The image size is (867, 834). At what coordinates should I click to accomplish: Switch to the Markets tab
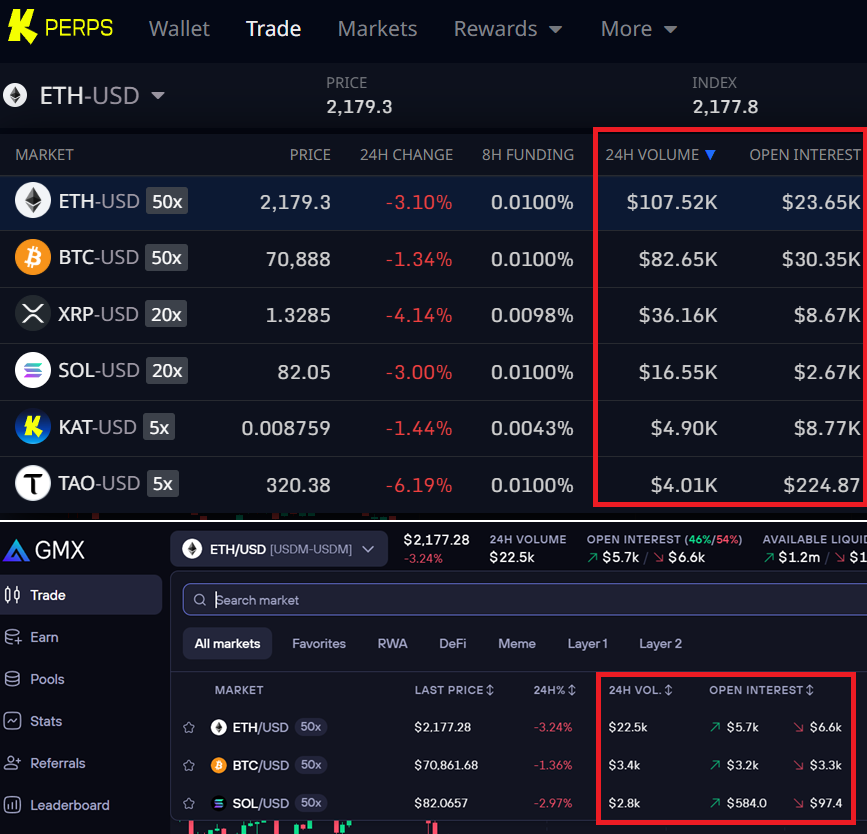coord(377,29)
